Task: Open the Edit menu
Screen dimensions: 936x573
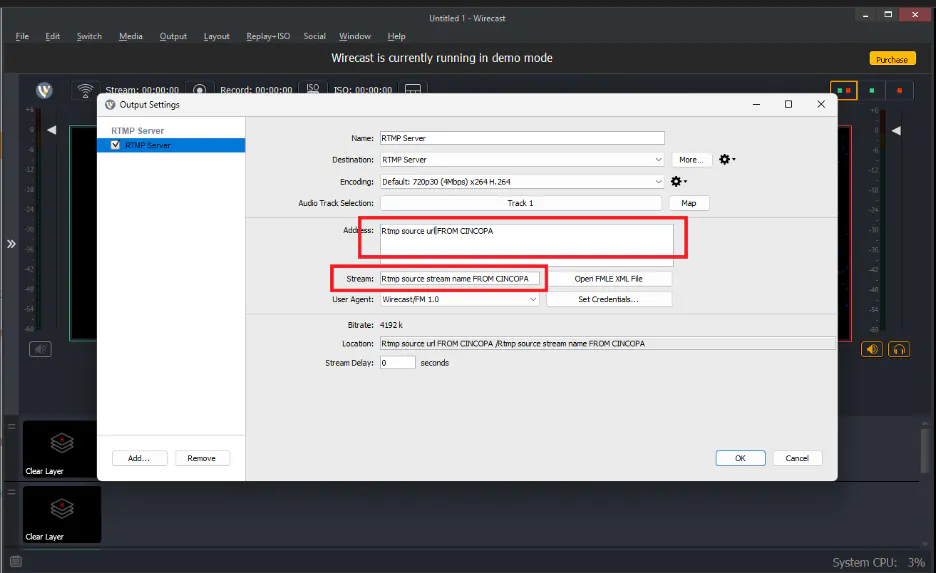Action: [x=53, y=36]
